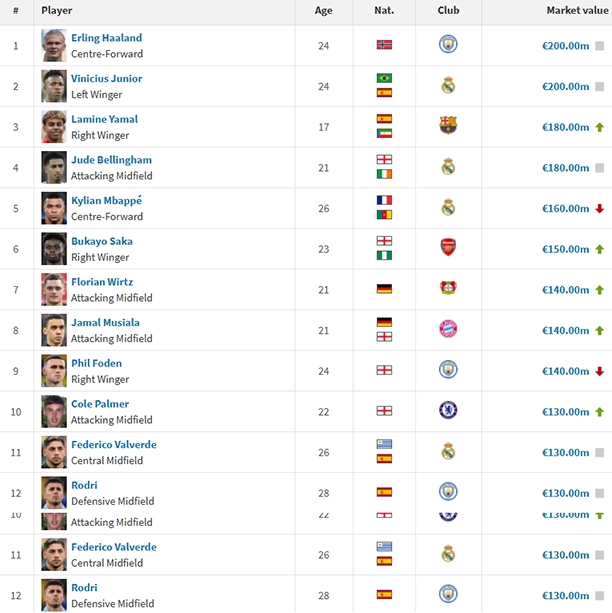The width and height of the screenshot is (612, 613).
Task: Open Cole Palmer's name link
Action: pos(100,404)
